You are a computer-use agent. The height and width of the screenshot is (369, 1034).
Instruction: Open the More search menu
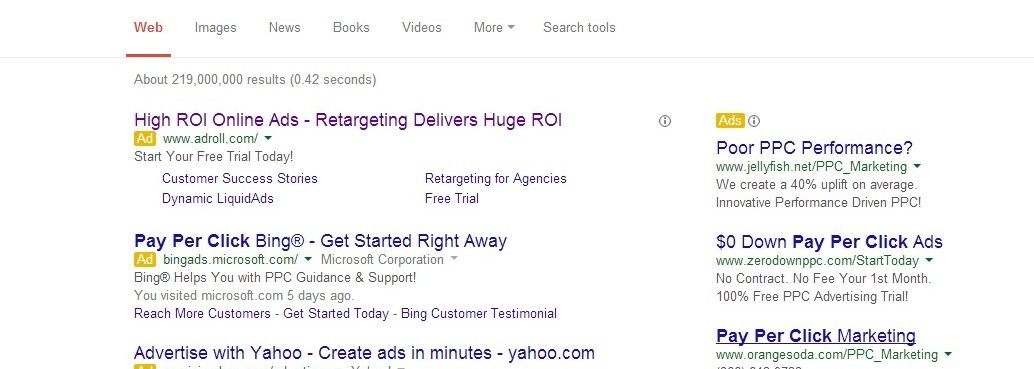[494, 28]
